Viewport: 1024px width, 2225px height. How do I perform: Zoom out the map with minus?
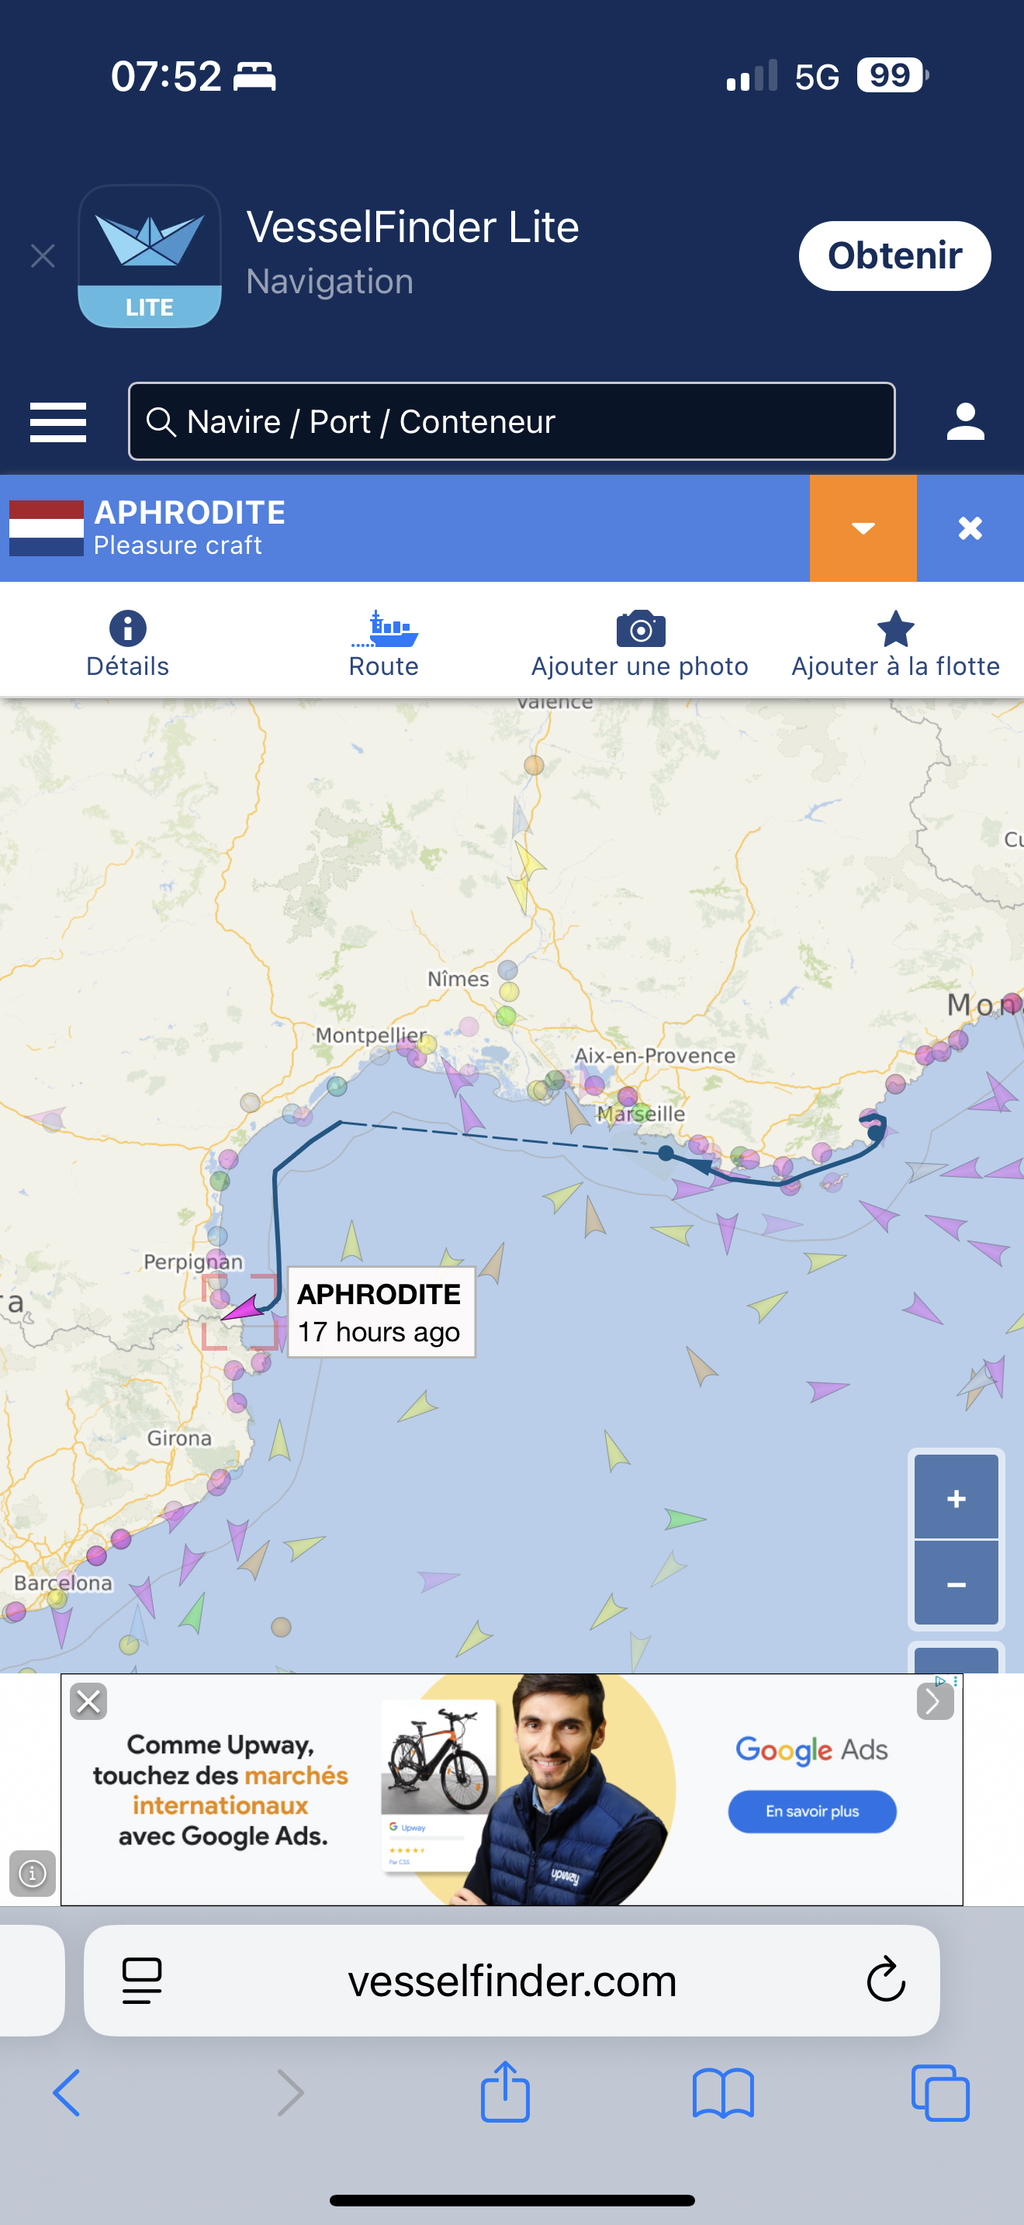(x=956, y=1584)
